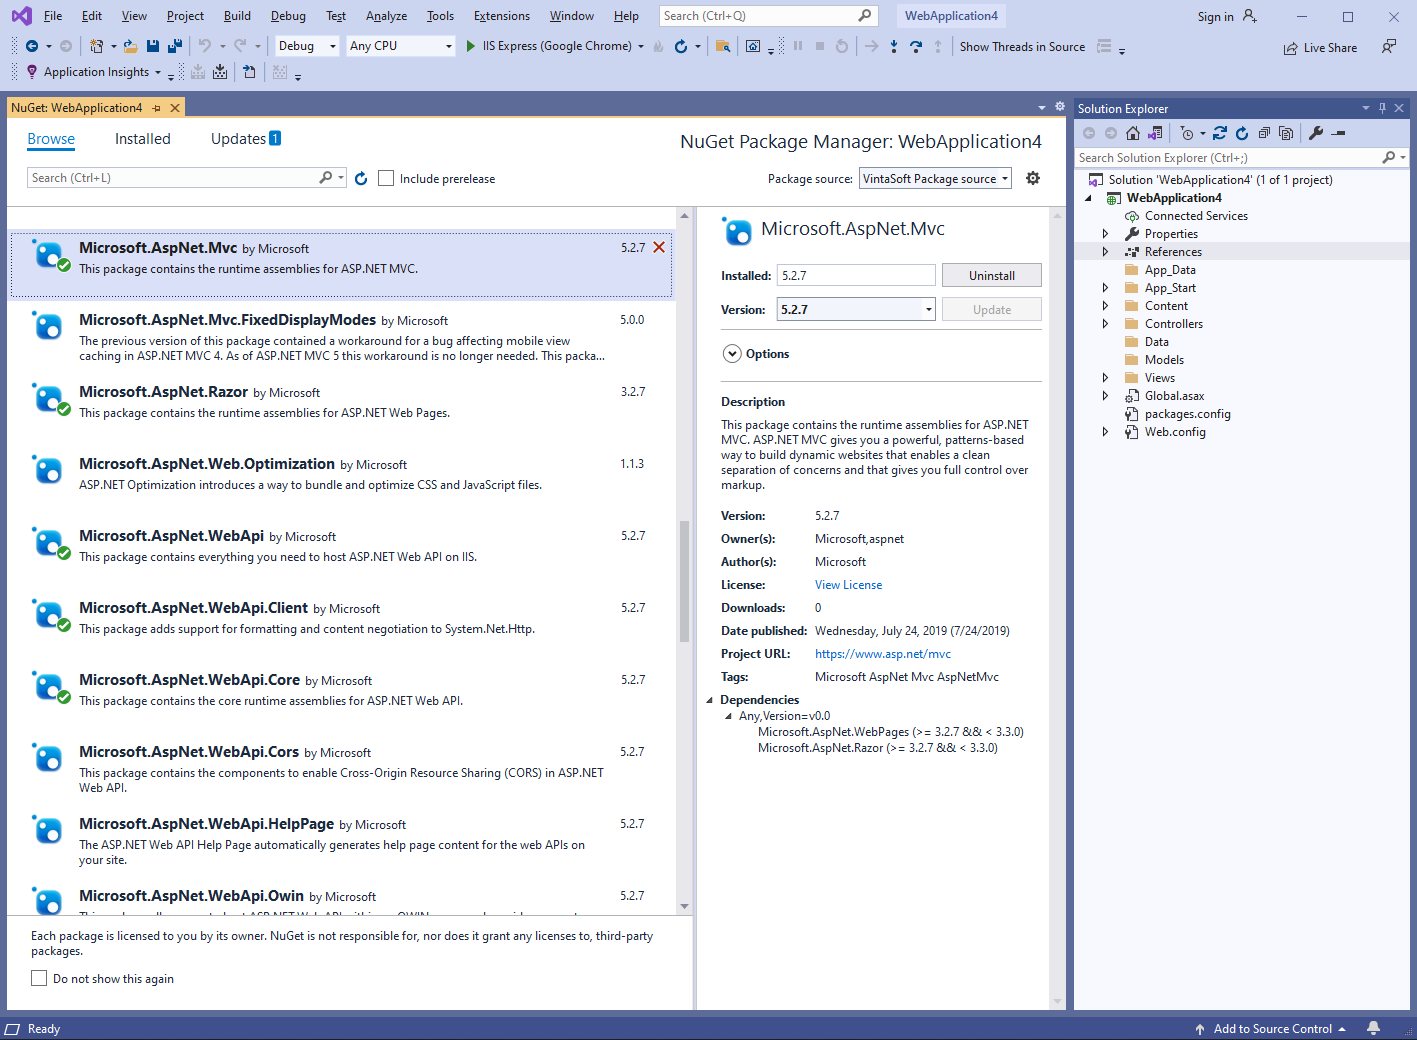Check the Do not show this again box
Screen dimensions: 1417x1040
pyautogui.click(x=39, y=978)
